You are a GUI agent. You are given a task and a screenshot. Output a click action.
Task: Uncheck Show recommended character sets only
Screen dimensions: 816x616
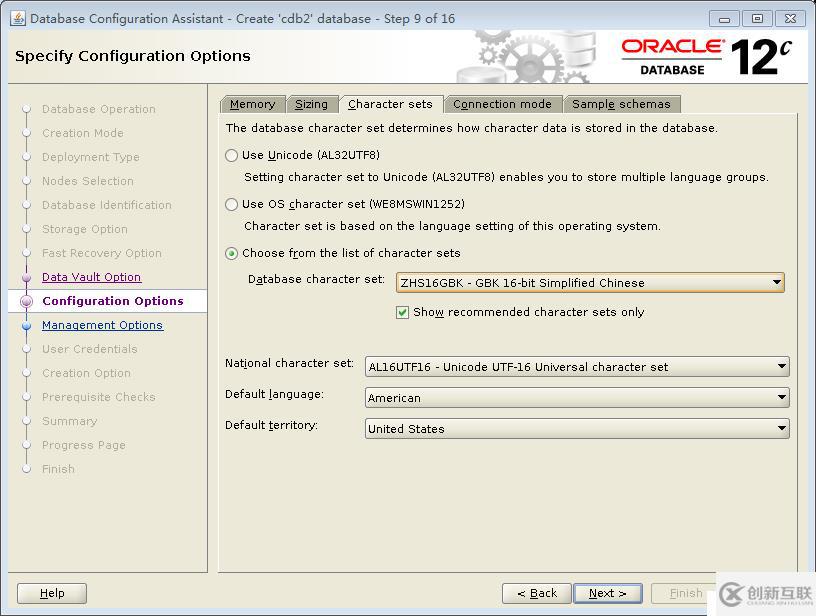pos(402,312)
